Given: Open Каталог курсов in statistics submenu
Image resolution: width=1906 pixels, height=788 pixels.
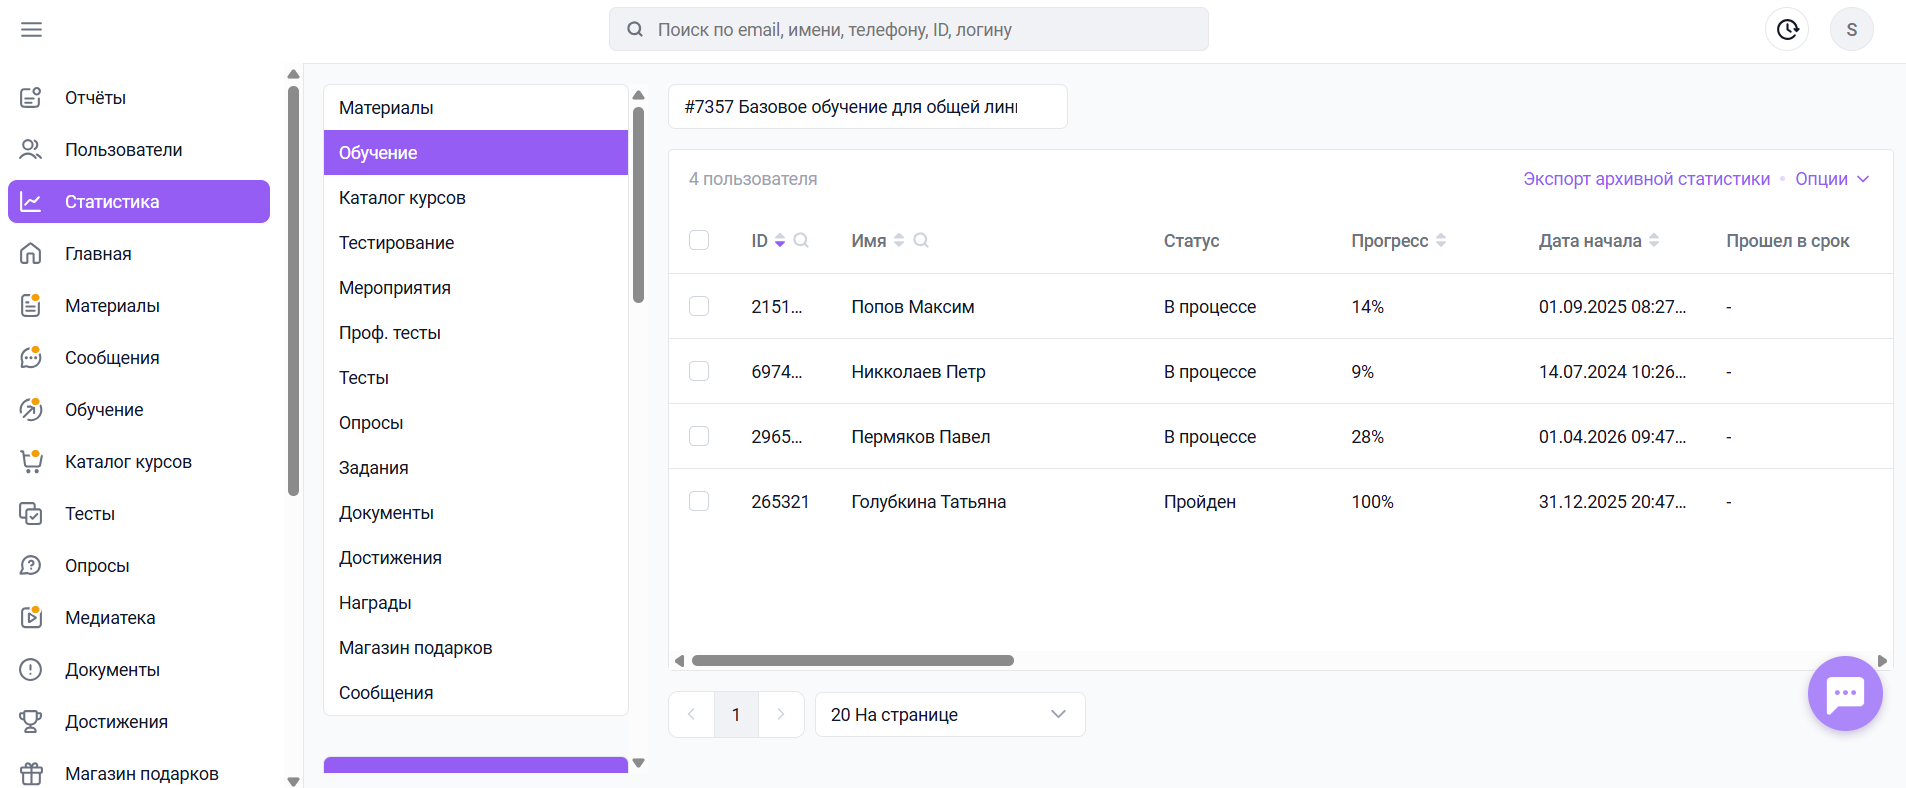Looking at the screenshot, I should pyautogui.click(x=402, y=198).
